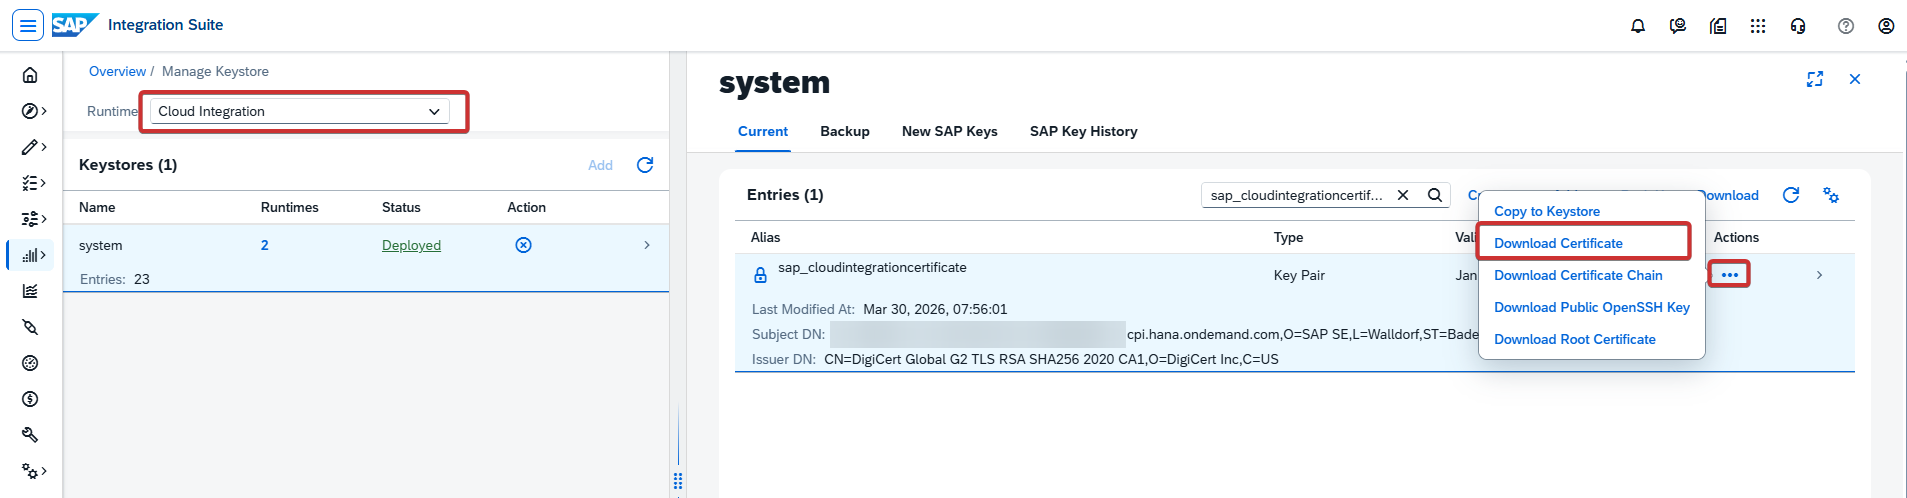Viewport: 1907px width, 498px height.
Task: Refresh the Entries table
Action: (1791, 195)
